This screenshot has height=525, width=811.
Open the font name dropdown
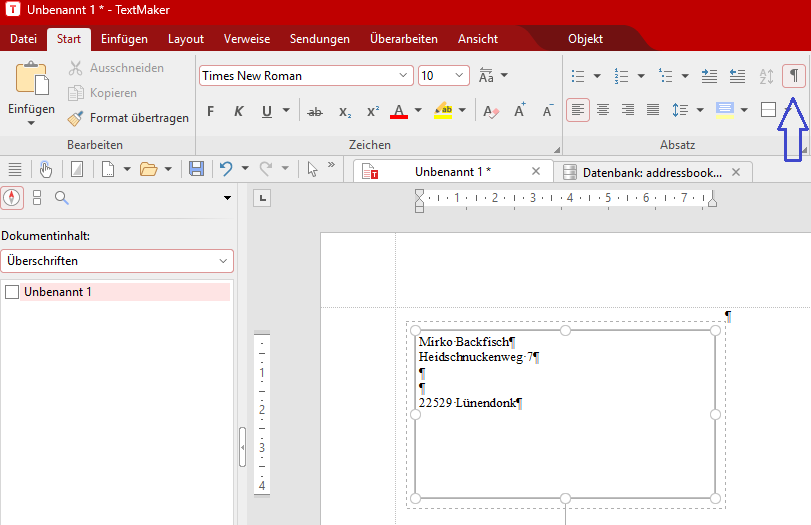click(x=403, y=76)
